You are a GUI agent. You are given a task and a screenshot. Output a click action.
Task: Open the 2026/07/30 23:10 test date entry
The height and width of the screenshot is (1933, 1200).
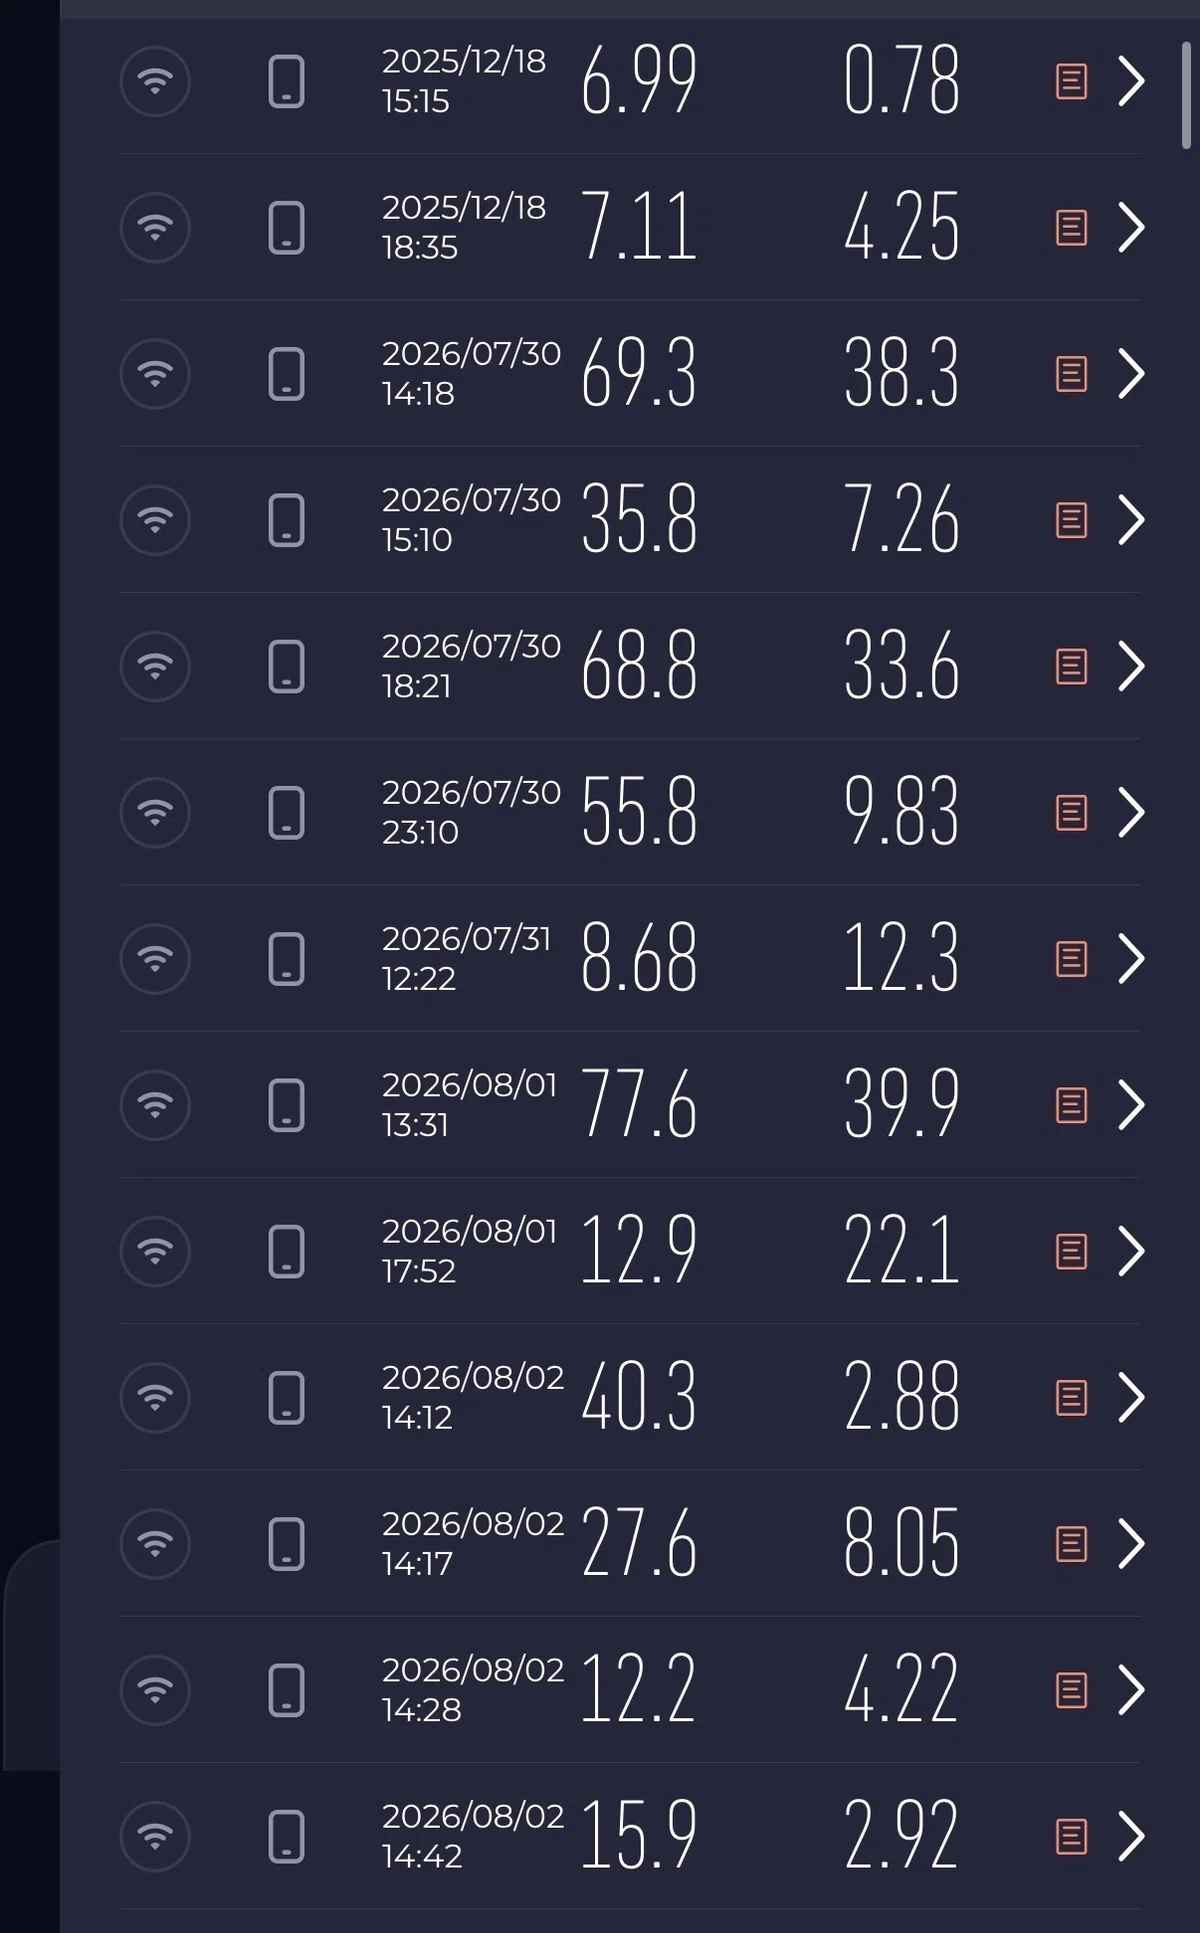470,812
